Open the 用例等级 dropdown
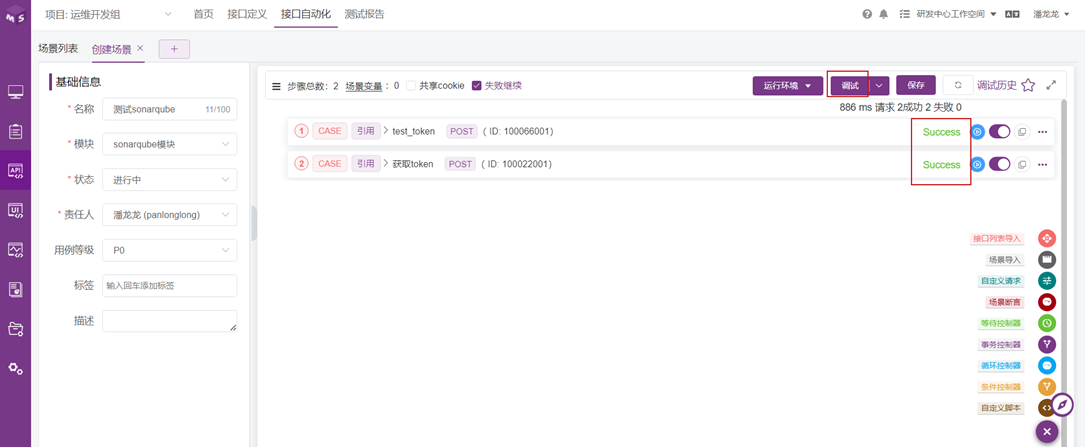Screen dimensions: 1086x447 169,250
